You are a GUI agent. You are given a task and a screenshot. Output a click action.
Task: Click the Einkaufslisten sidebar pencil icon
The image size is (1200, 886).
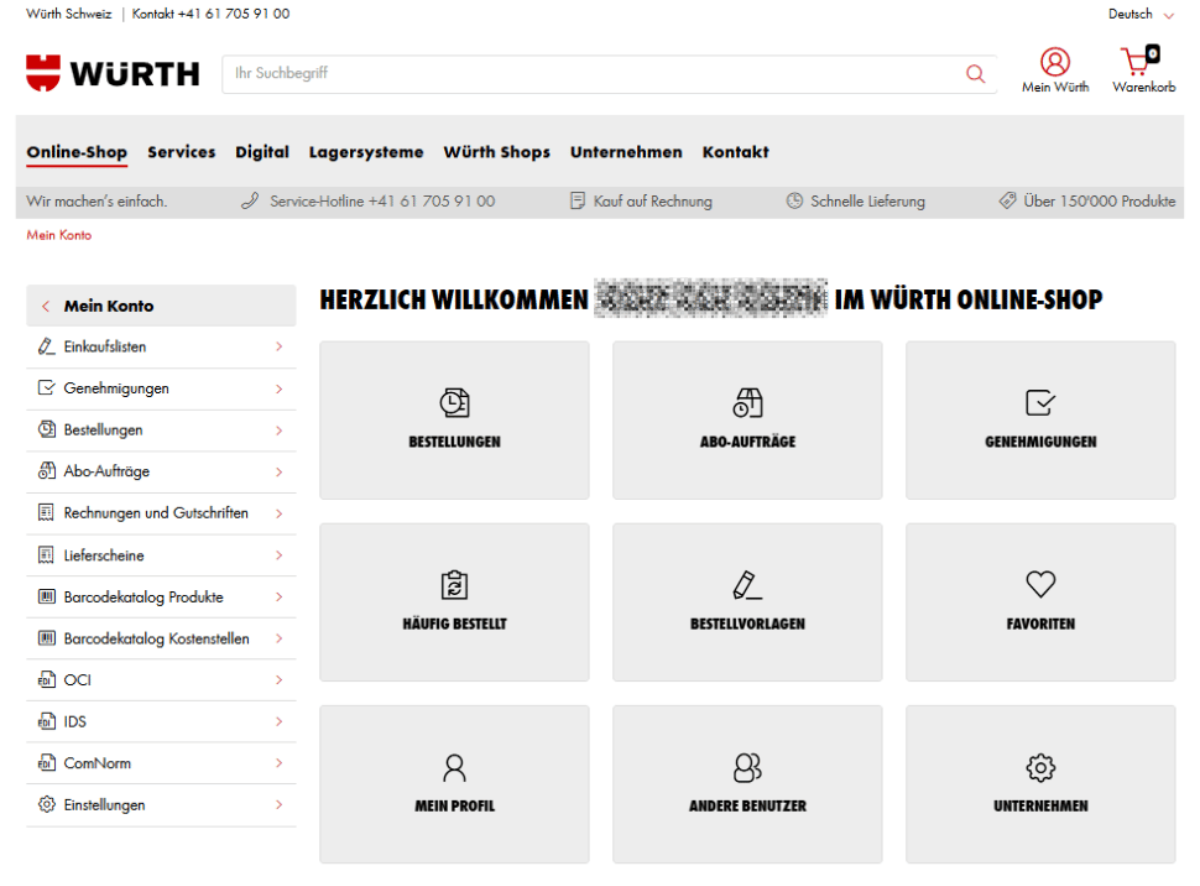tap(46, 347)
